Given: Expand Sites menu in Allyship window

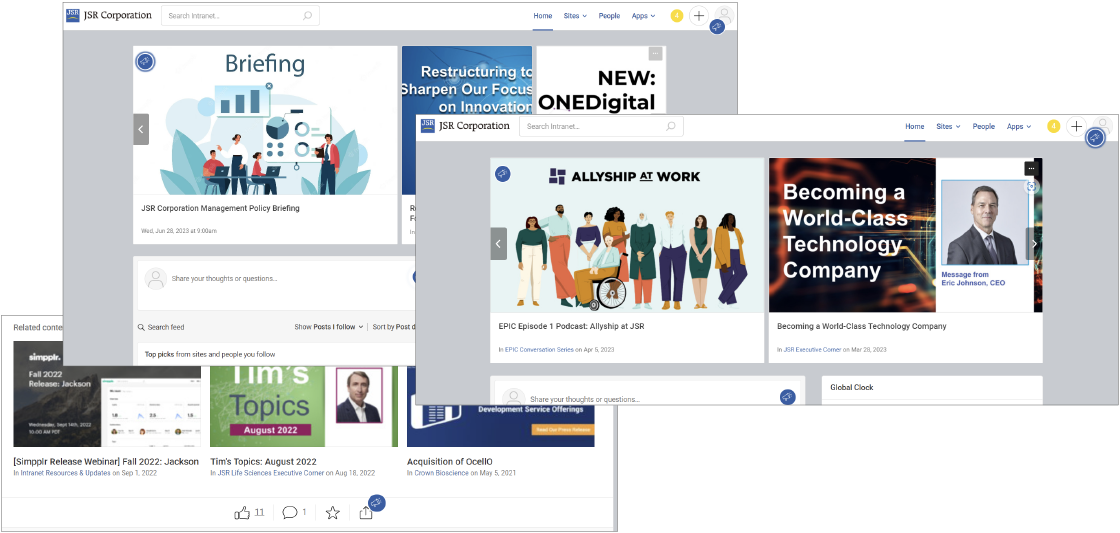Looking at the screenshot, I should [948, 126].
